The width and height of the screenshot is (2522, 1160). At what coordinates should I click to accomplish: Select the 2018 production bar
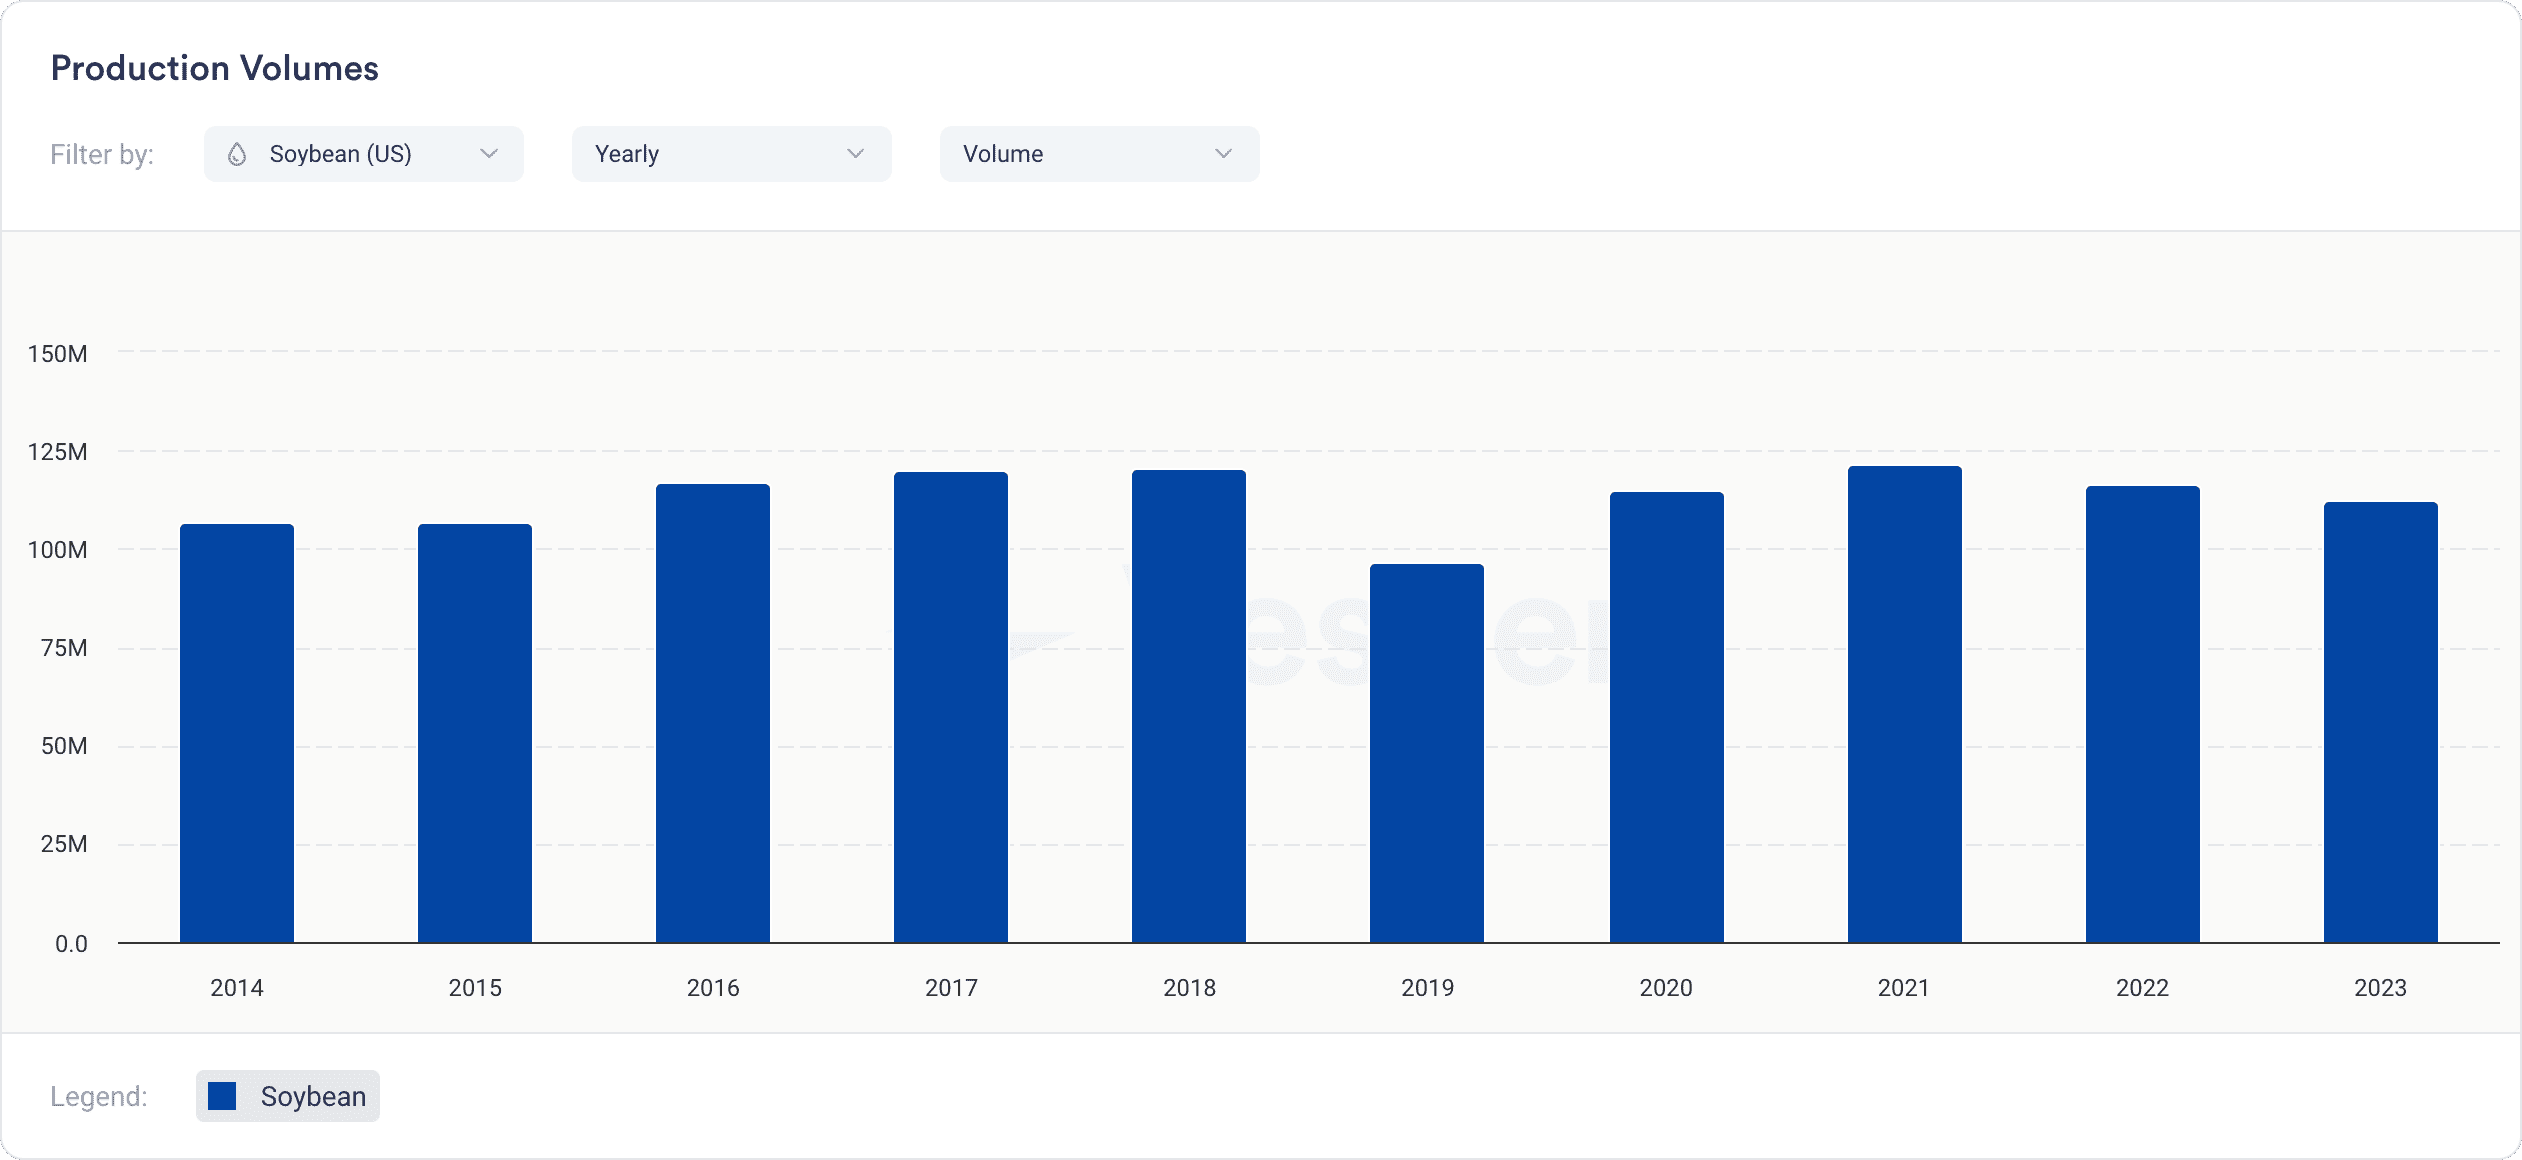(1189, 706)
